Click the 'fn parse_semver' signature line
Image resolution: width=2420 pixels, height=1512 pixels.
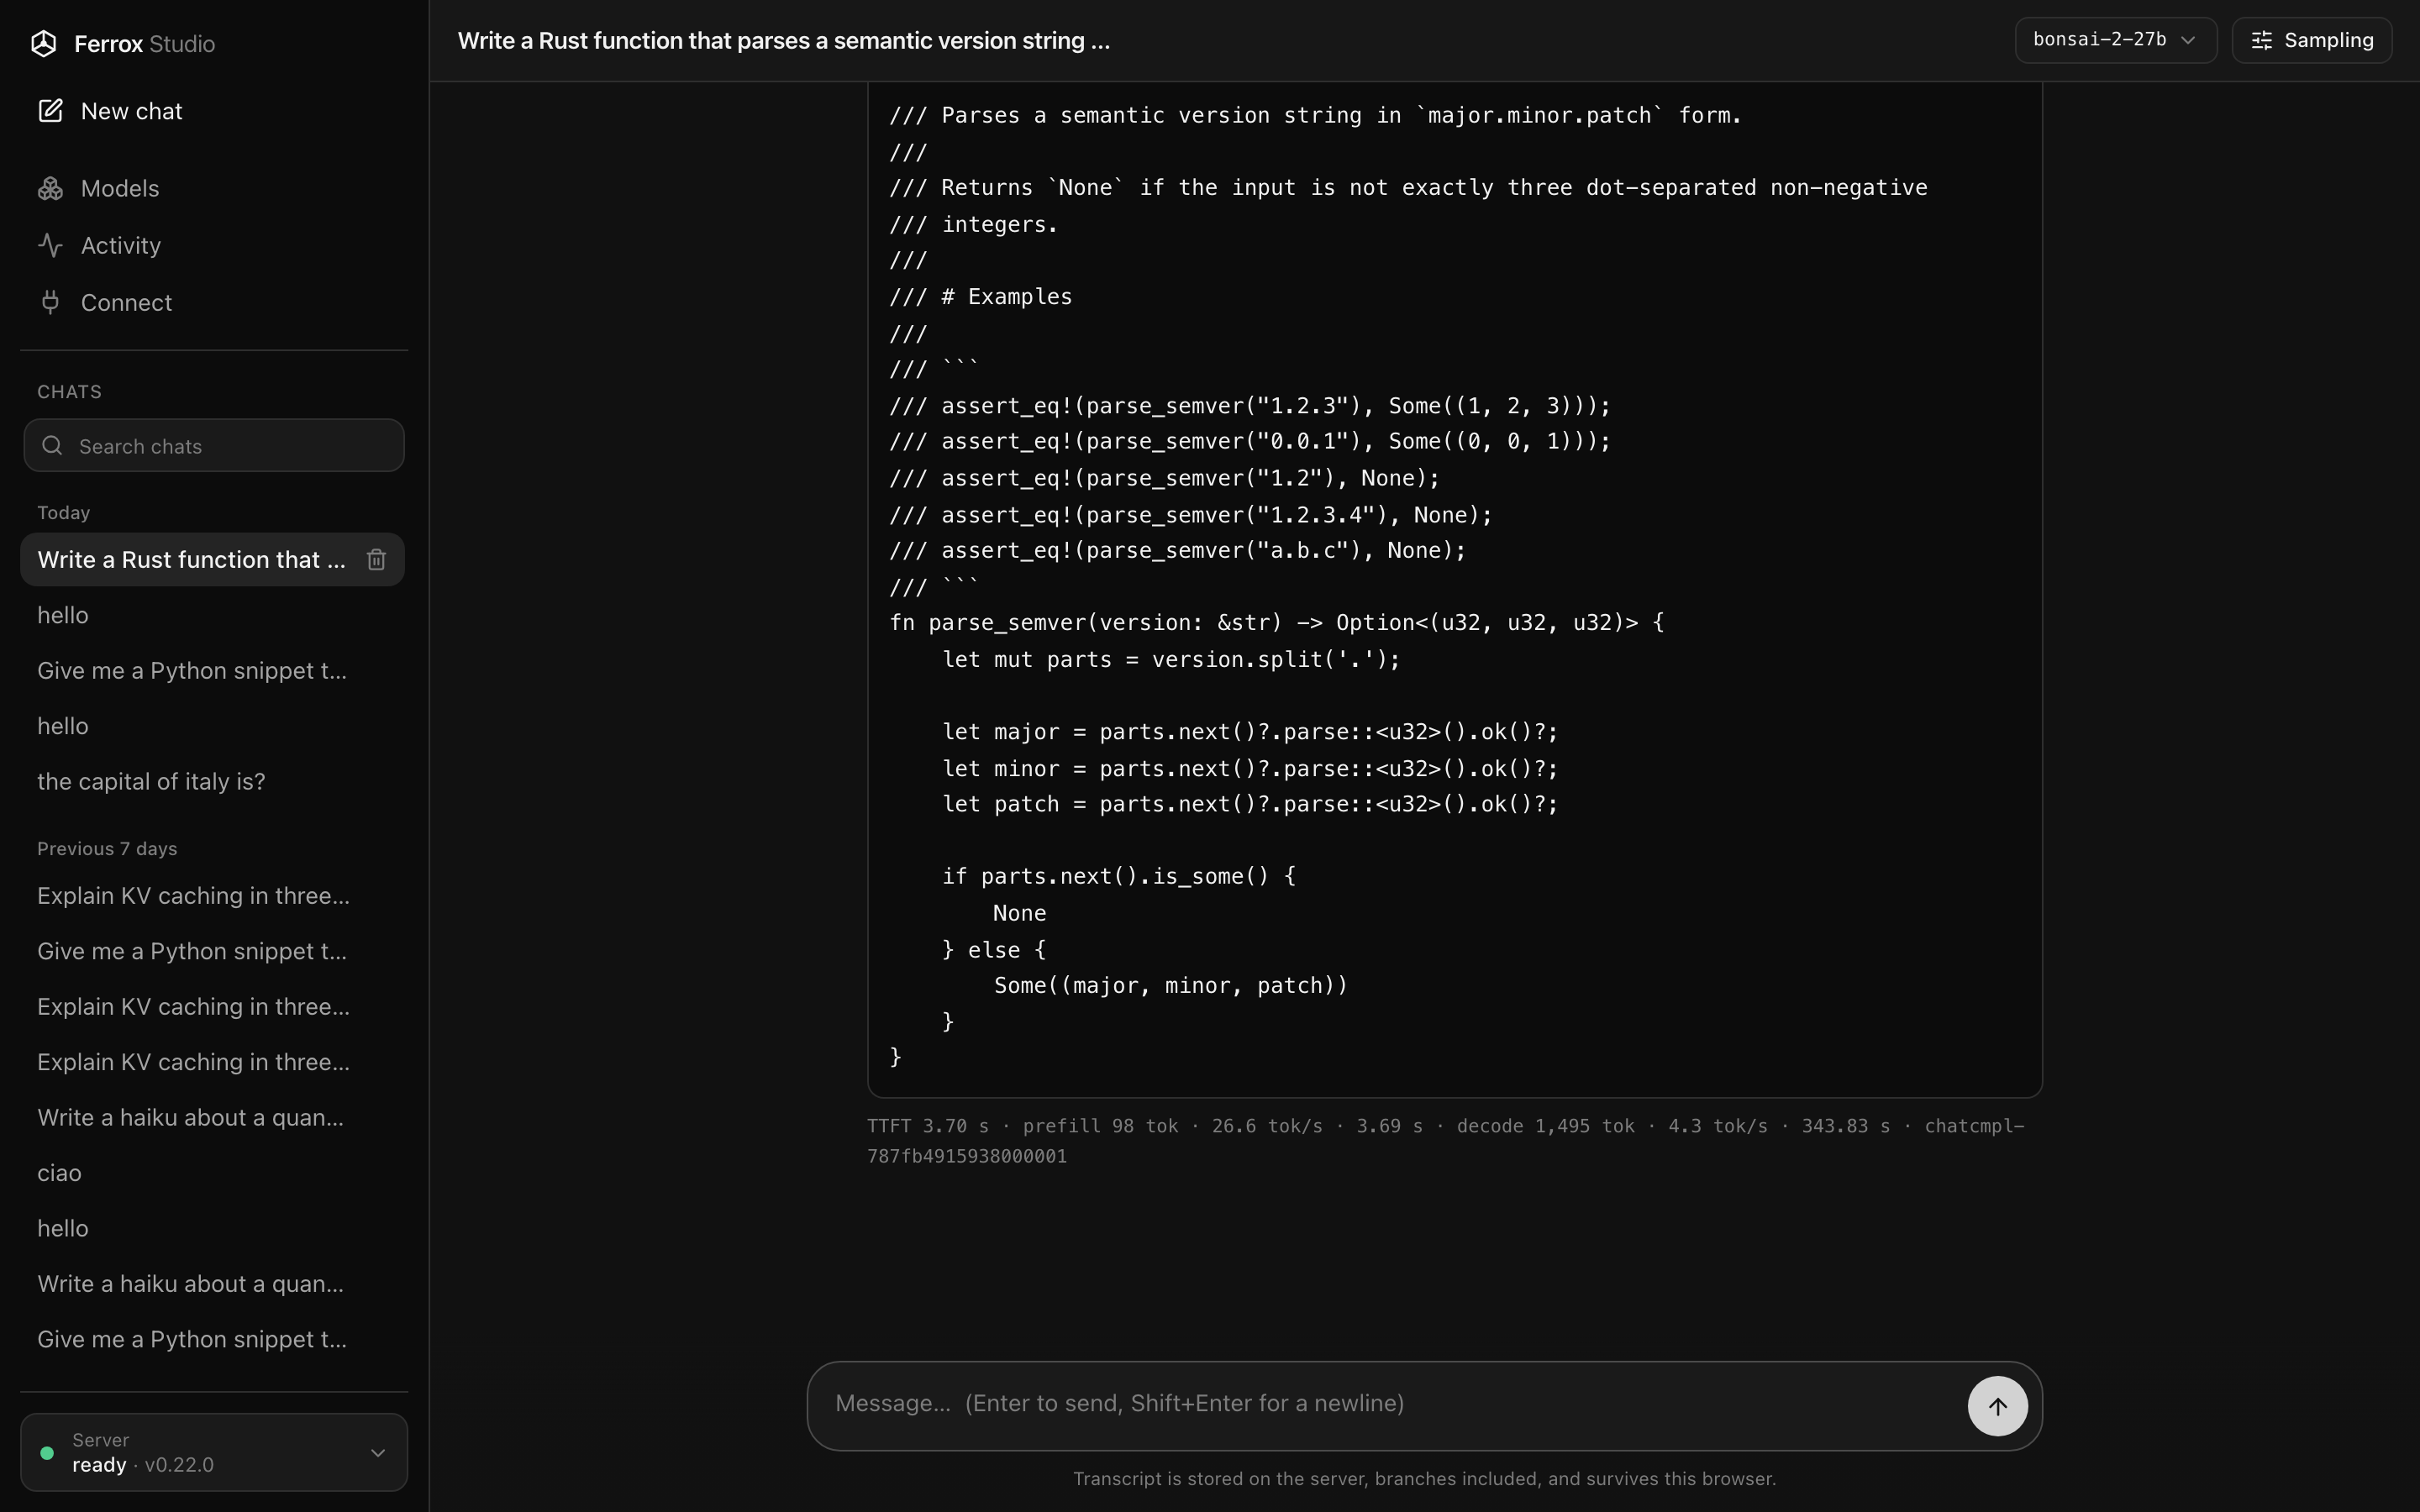[1277, 623]
